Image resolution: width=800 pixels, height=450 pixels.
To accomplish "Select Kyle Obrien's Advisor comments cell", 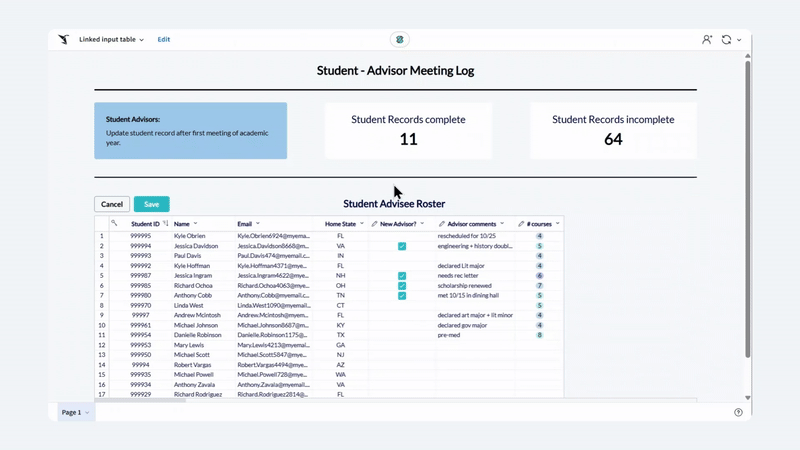I will pos(476,236).
